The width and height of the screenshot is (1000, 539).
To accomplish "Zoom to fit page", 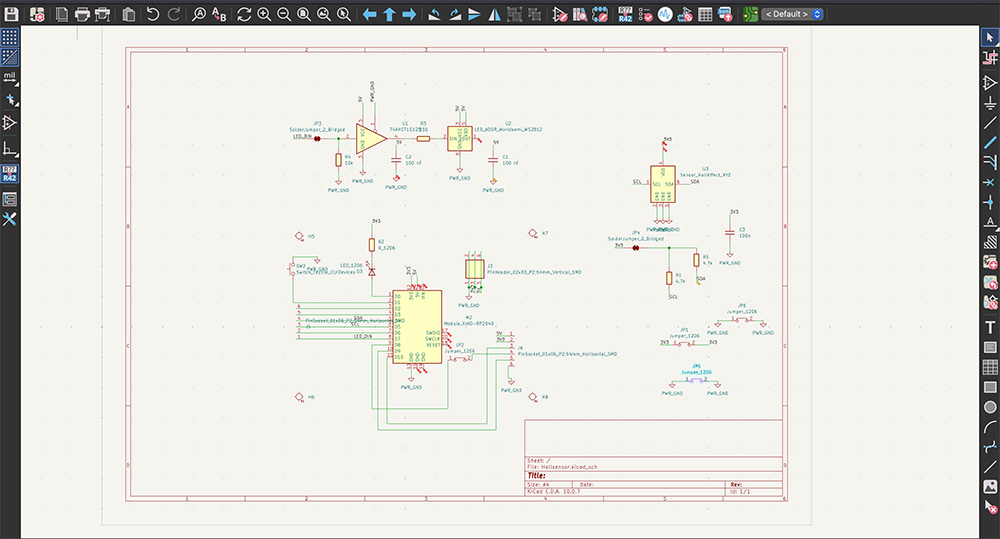I will (304, 14).
